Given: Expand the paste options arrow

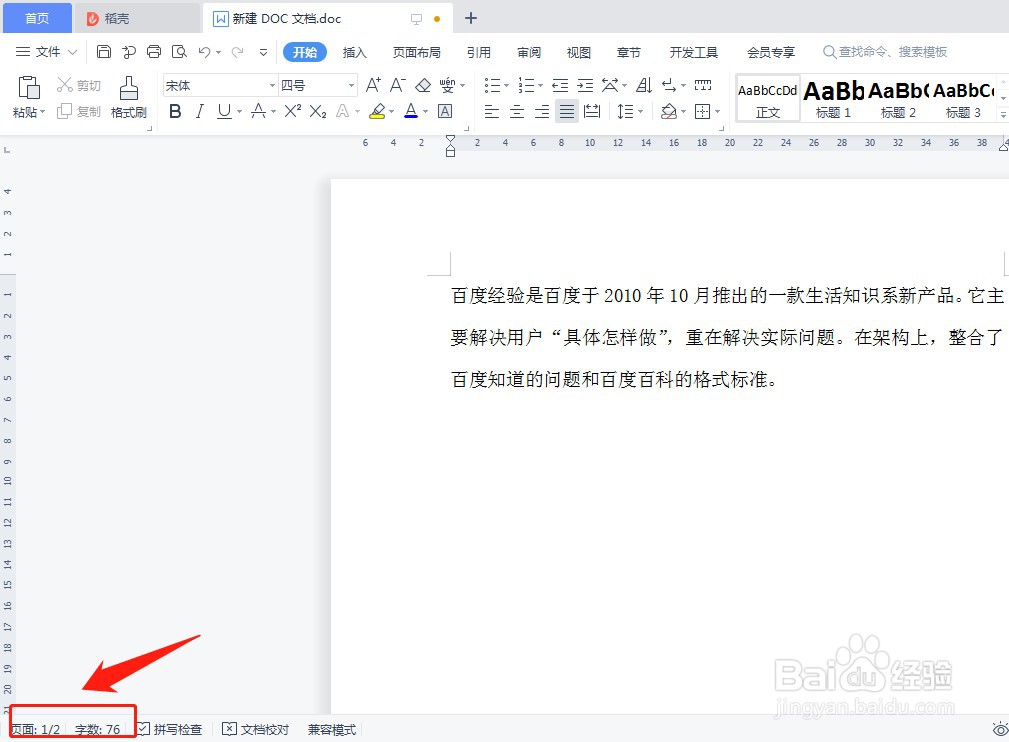Looking at the screenshot, I should point(42,113).
